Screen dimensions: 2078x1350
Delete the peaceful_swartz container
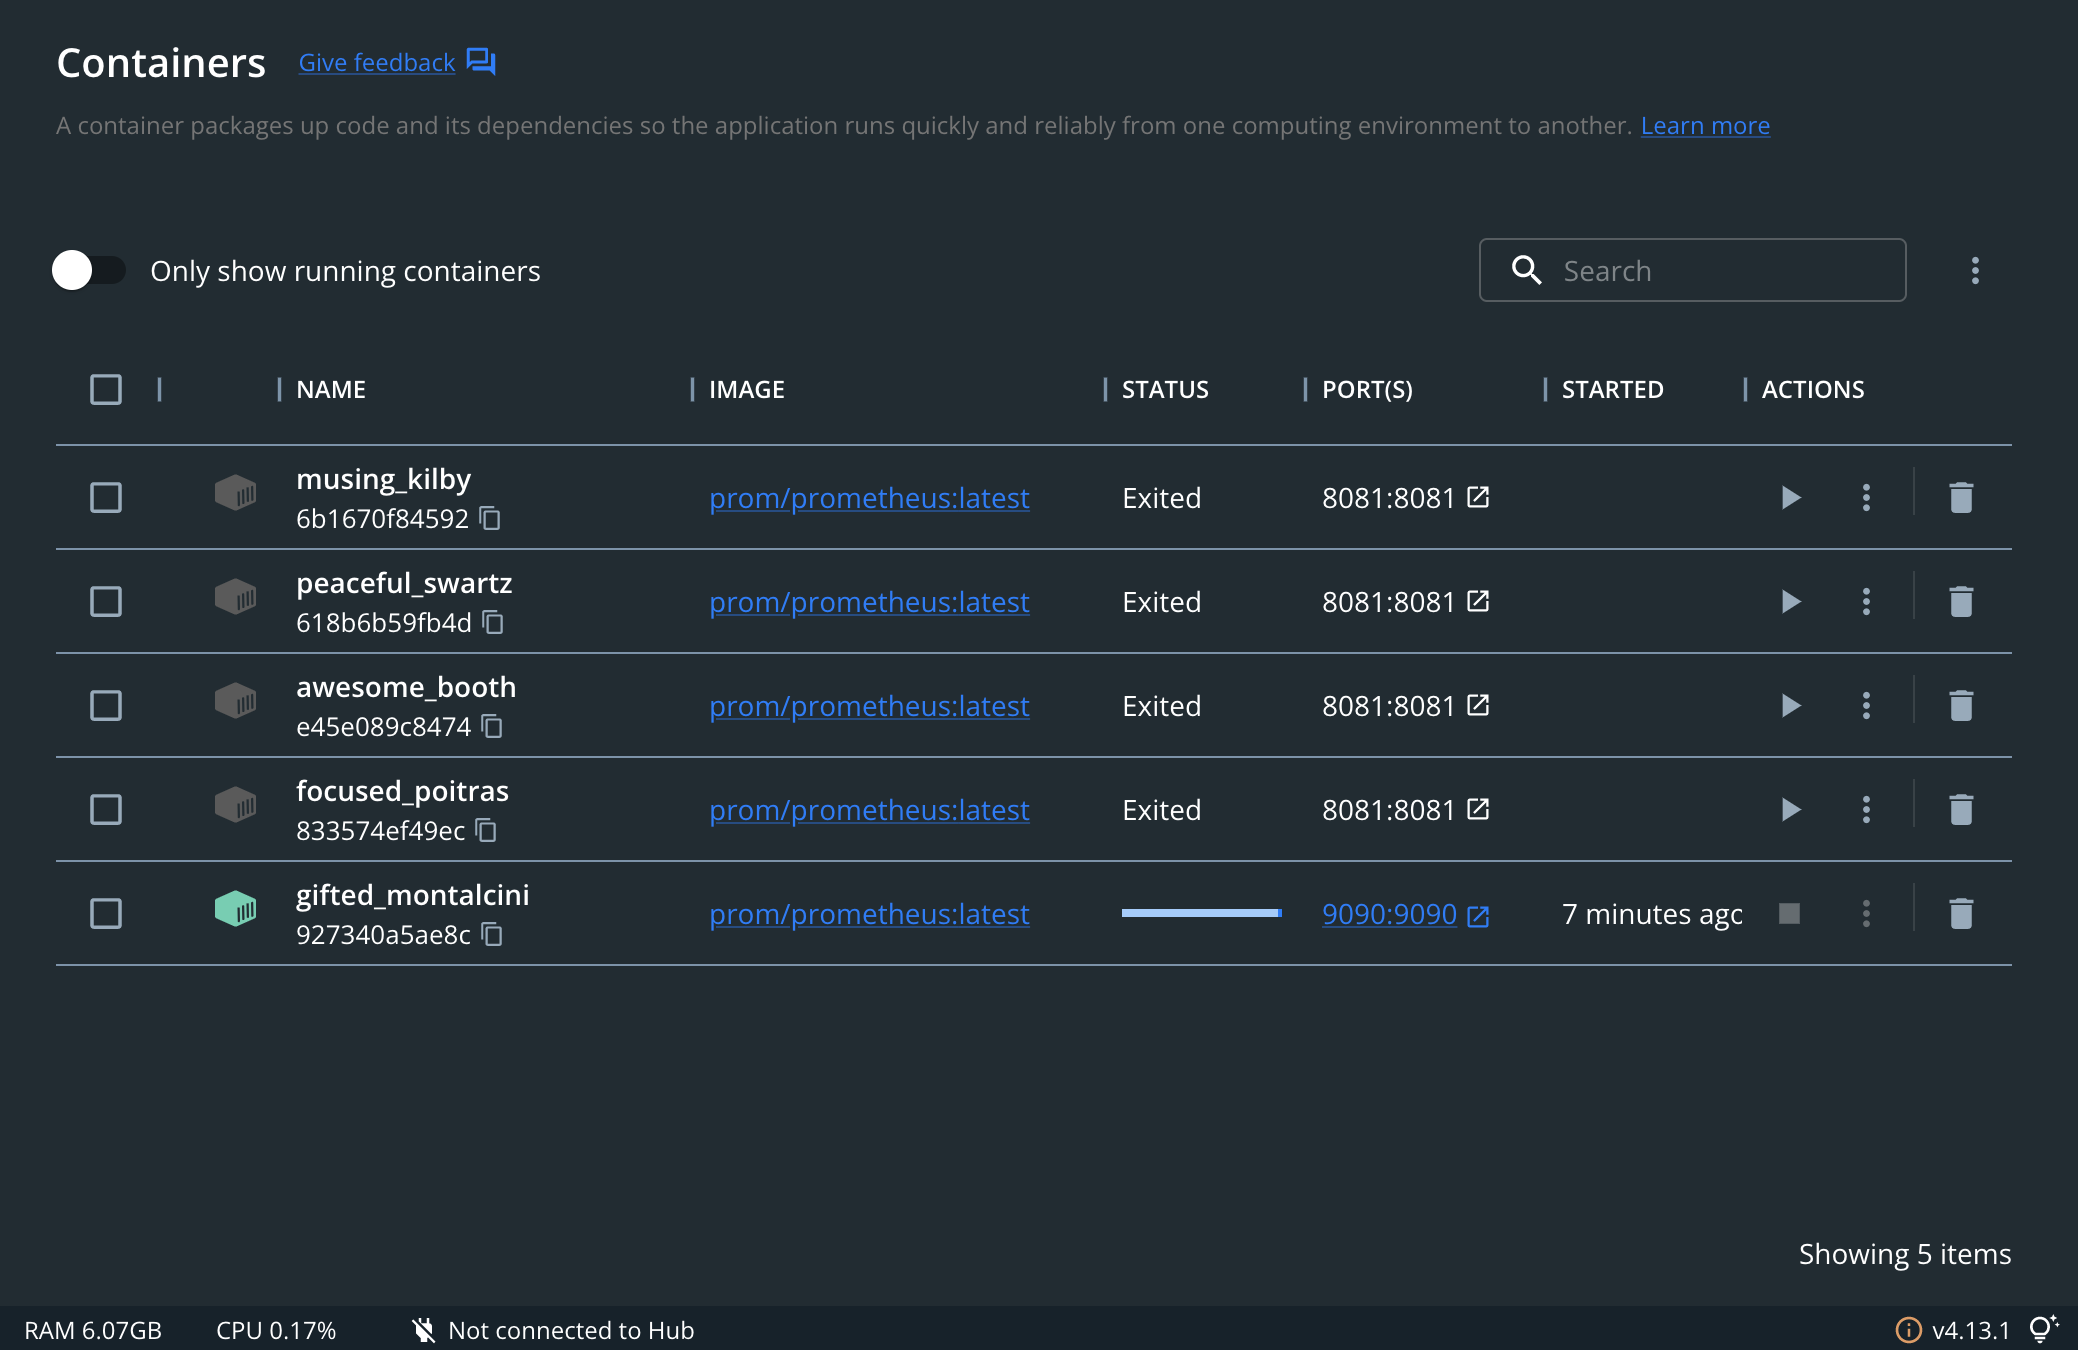1960,601
